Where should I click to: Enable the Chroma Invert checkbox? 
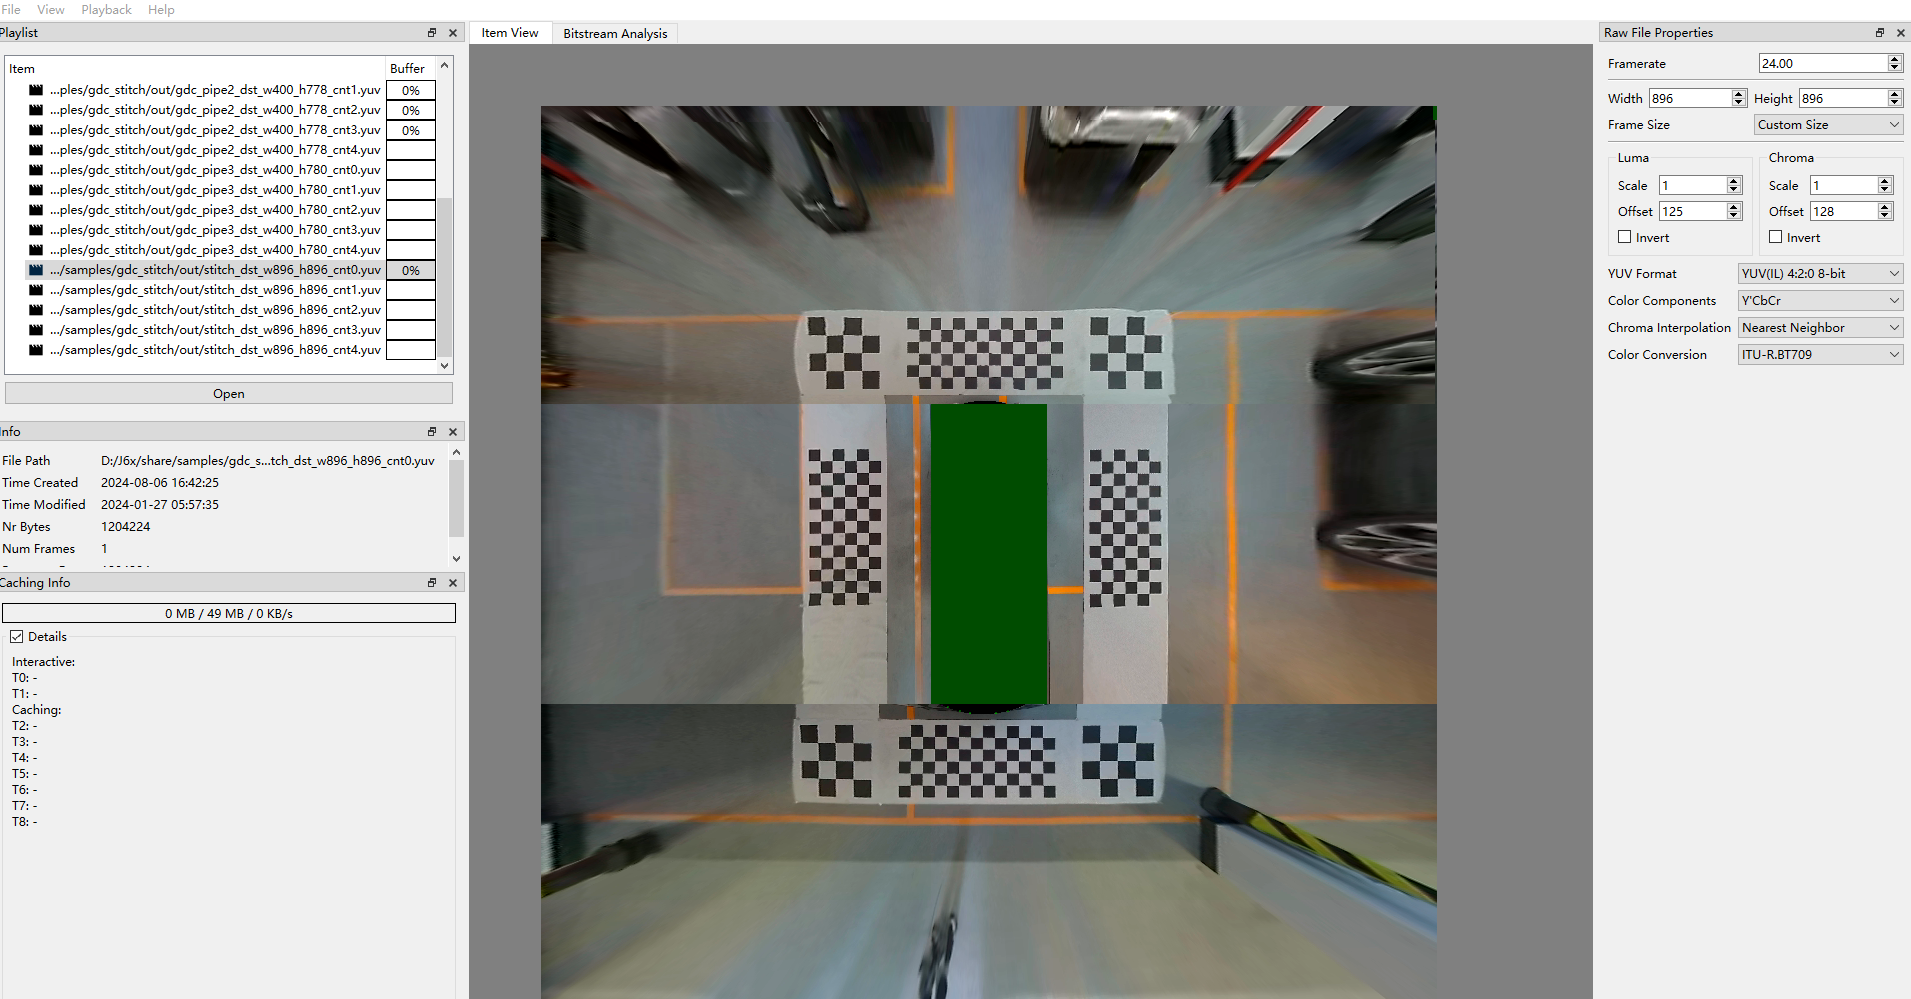[1776, 237]
